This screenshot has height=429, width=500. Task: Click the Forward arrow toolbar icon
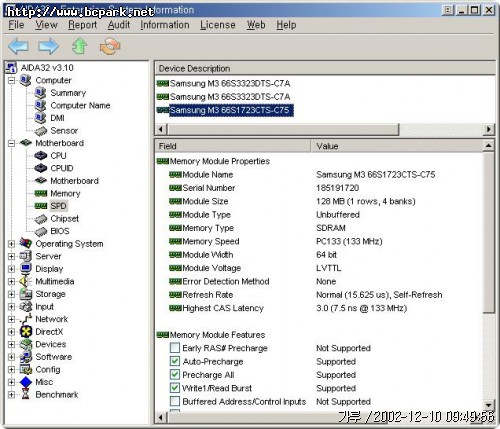pyautogui.click(x=48, y=46)
